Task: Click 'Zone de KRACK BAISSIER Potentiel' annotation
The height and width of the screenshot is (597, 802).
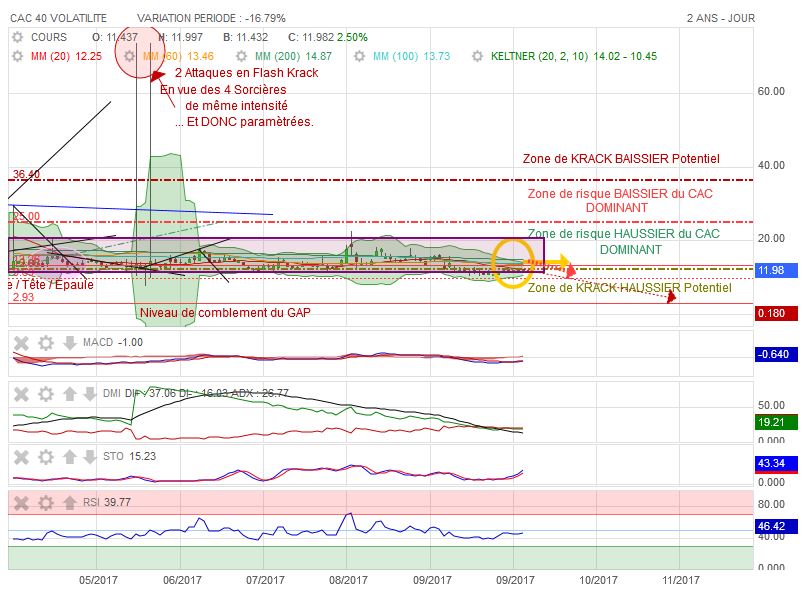Action: (621, 159)
